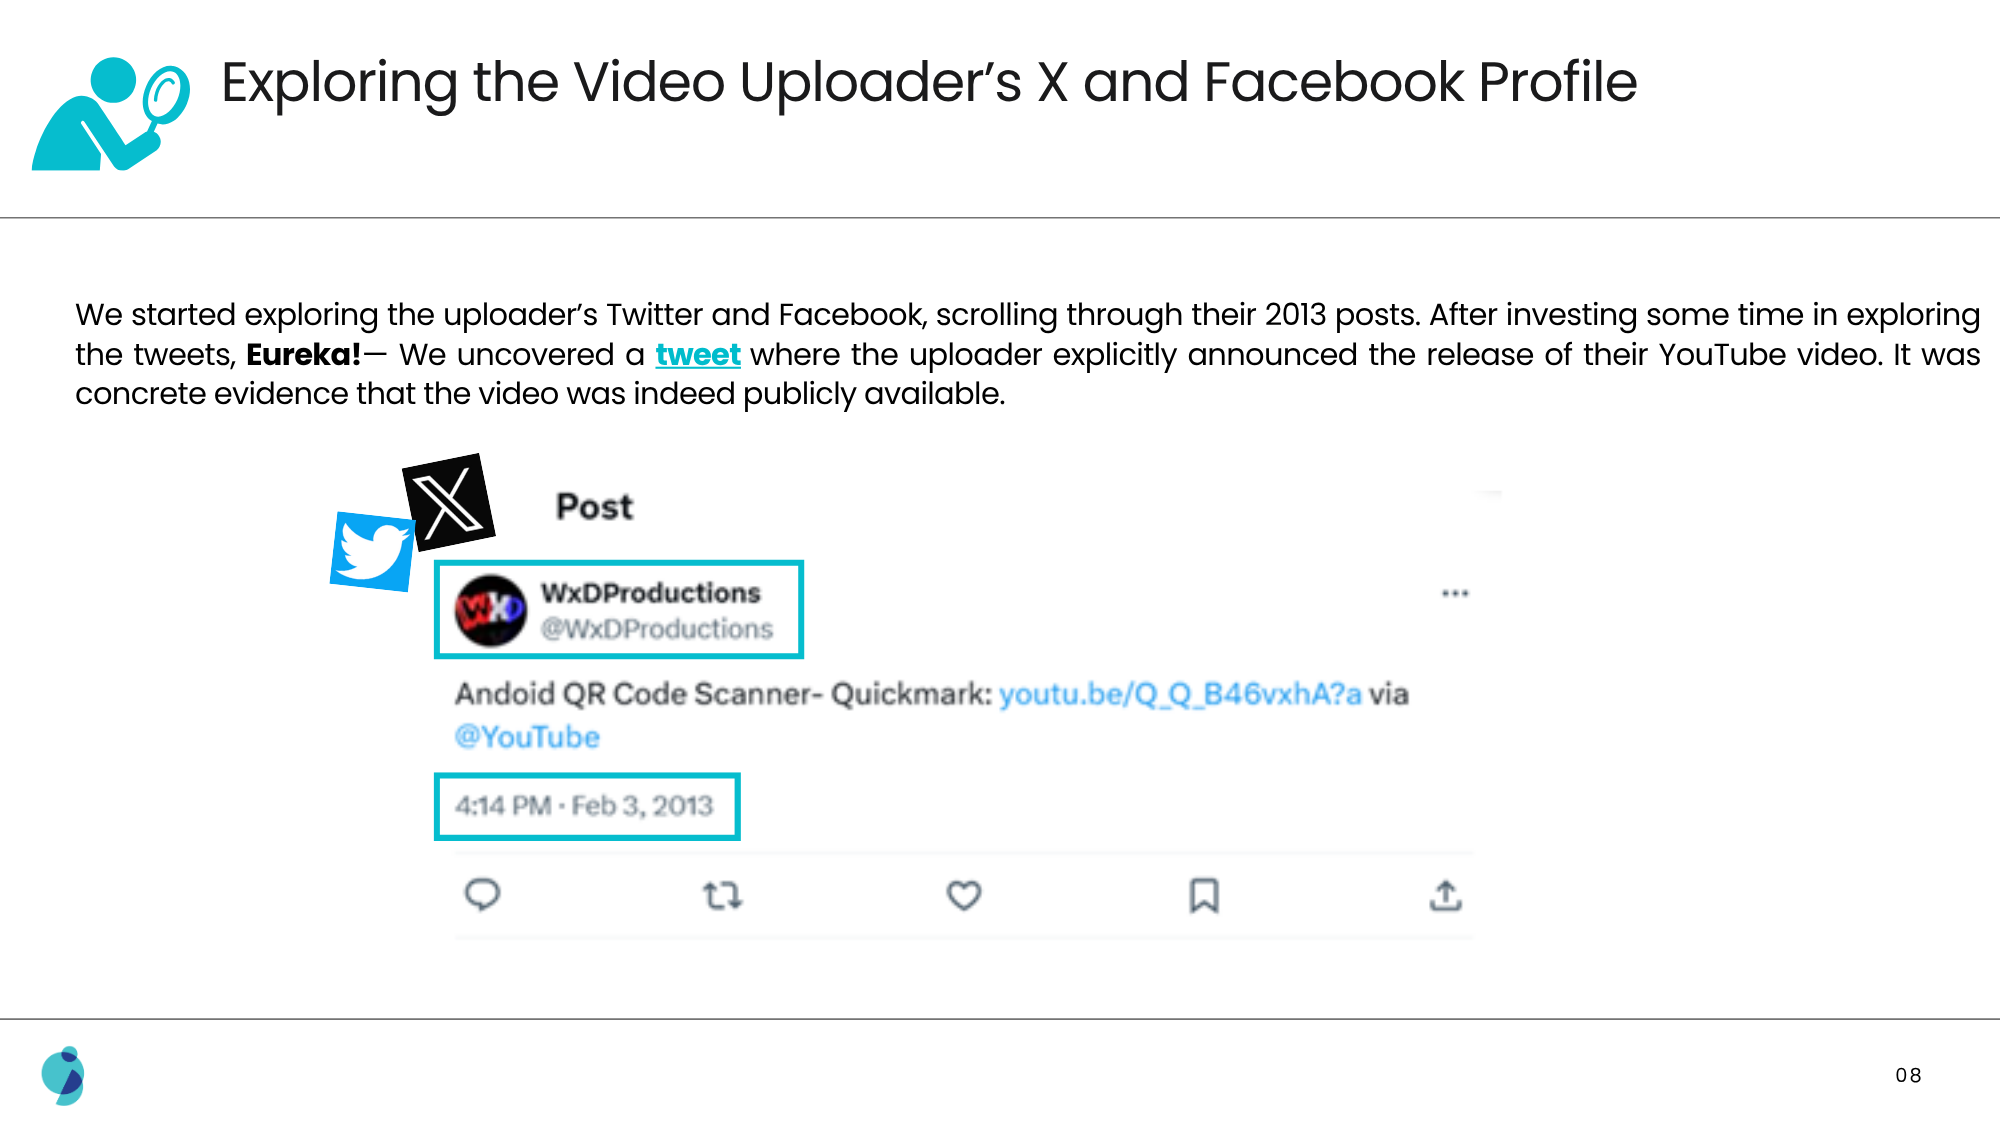The image size is (2000, 1125).
Task: Click the WxDProductions profile avatar
Action: click(490, 609)
